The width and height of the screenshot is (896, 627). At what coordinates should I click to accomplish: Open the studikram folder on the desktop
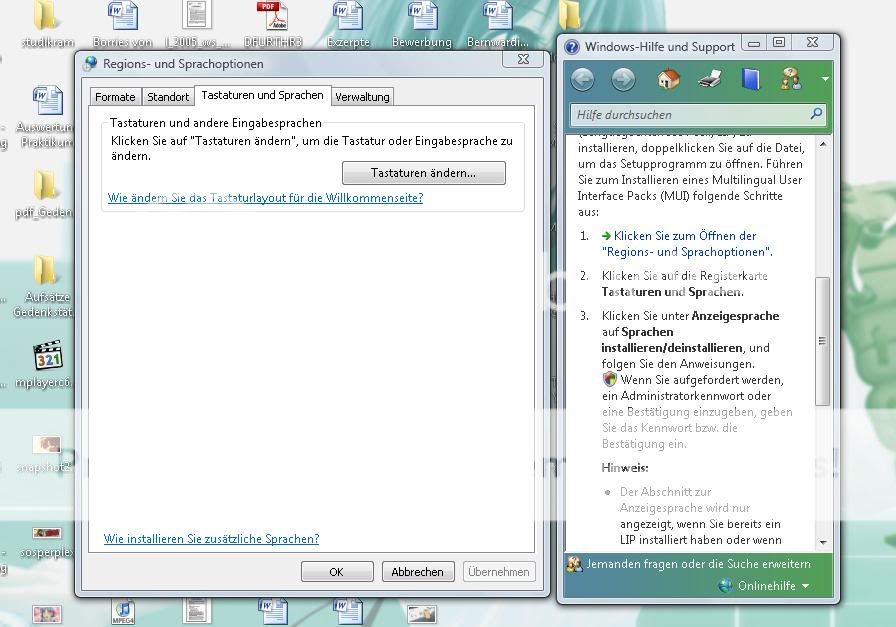47,24
